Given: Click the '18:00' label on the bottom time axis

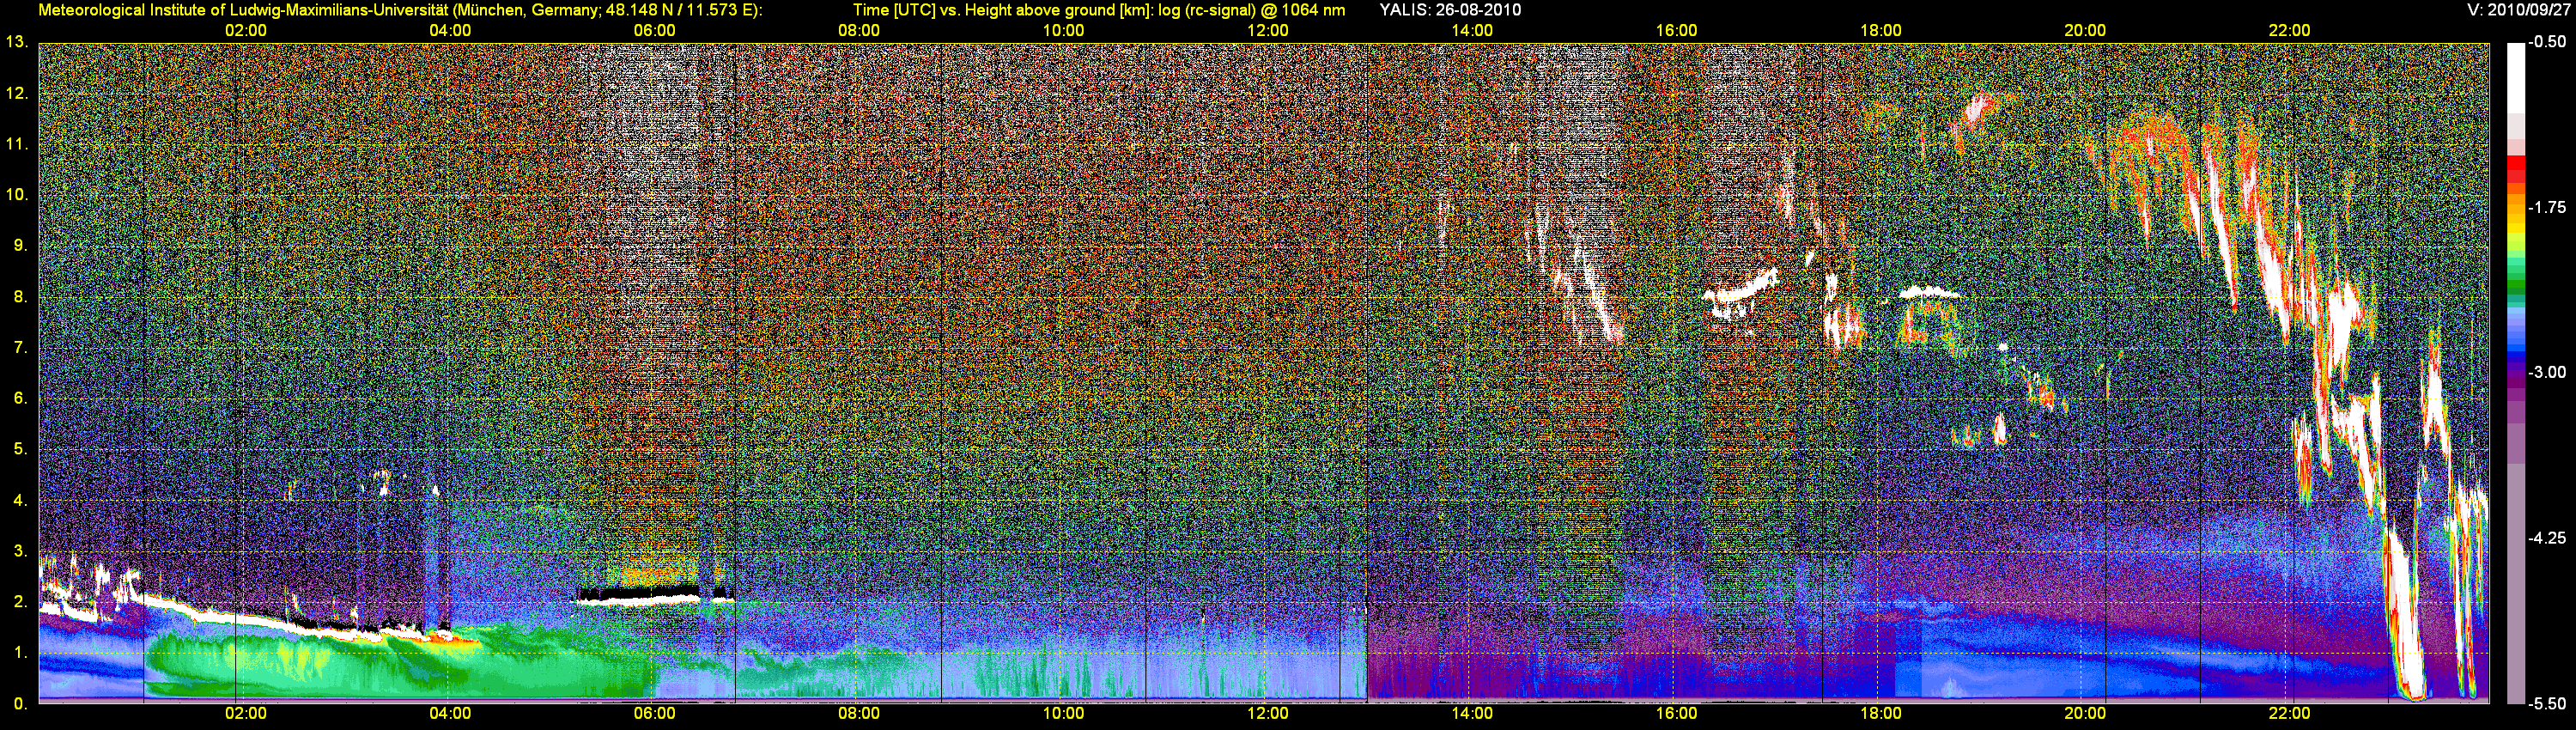Looking at the screenshot, I should point(1880,713).
